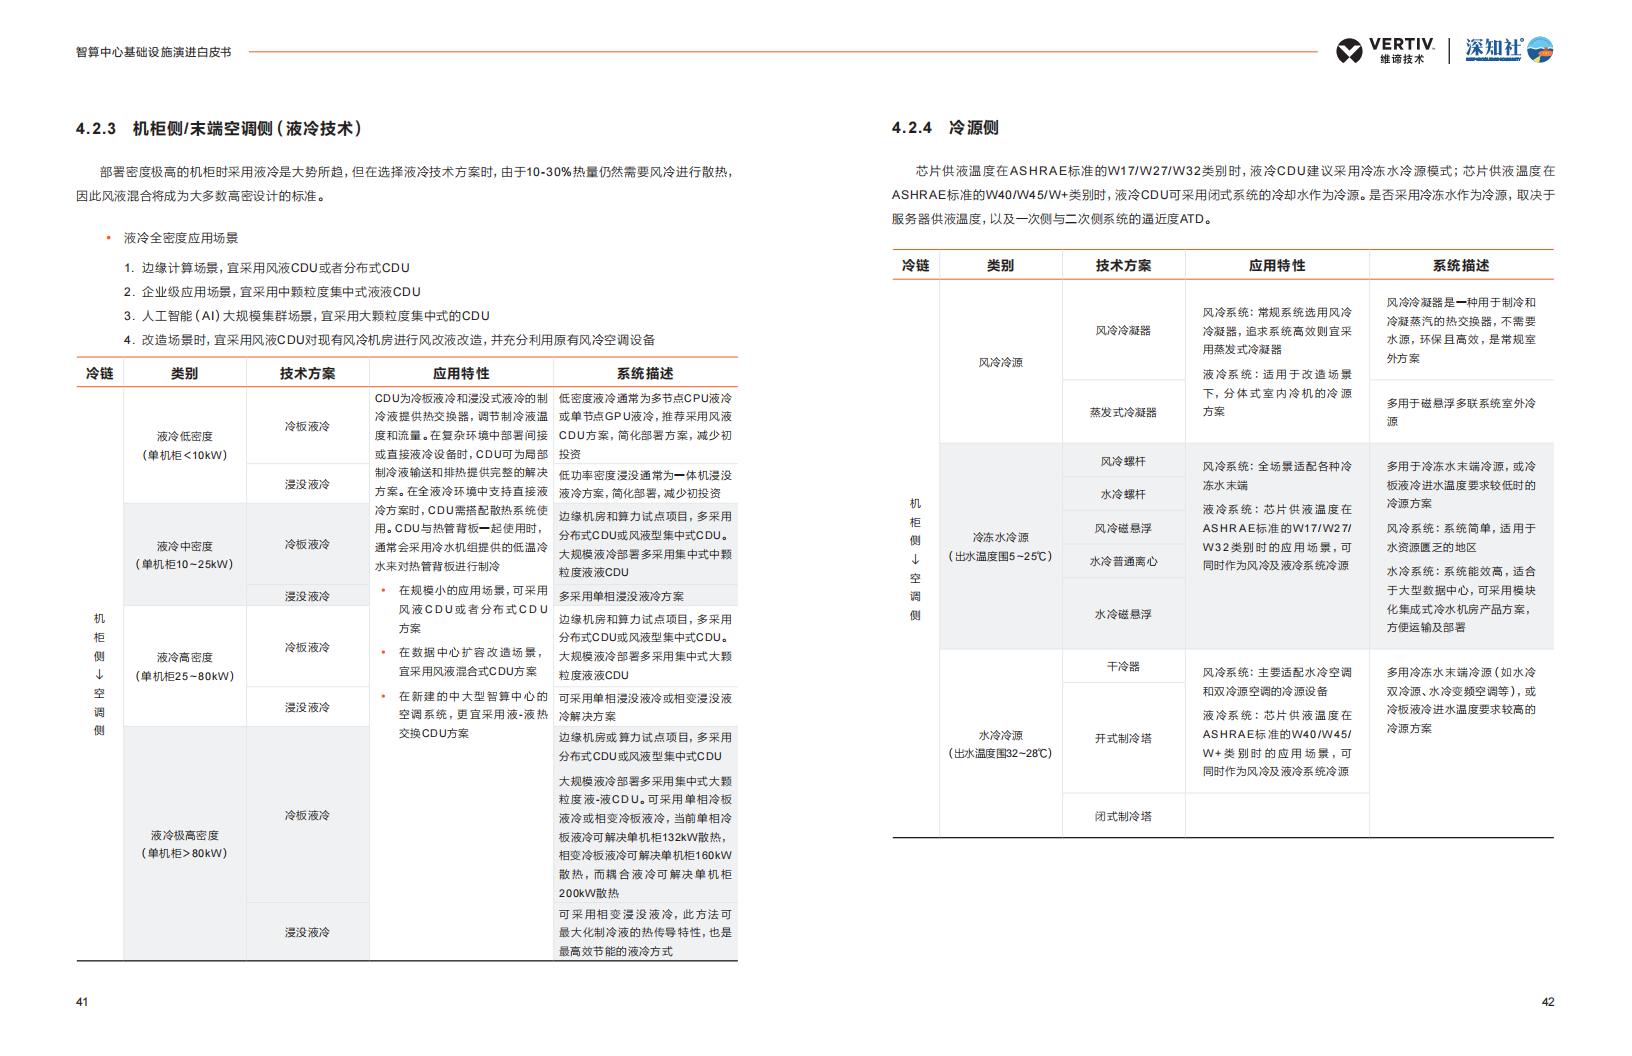Viewport: 1632px width, 1056px height.
Task: Click the Vertiv logo in the header
Action: (1385, 50)
